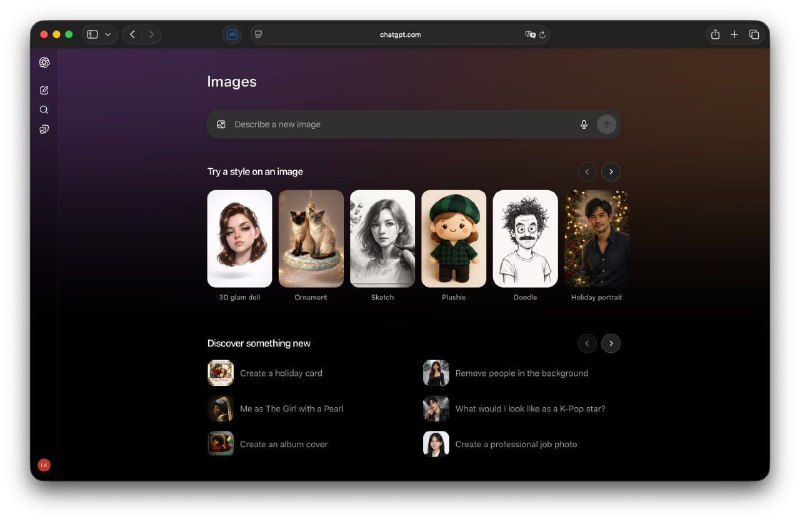Click the translate icon in address bar

point(530,34)
